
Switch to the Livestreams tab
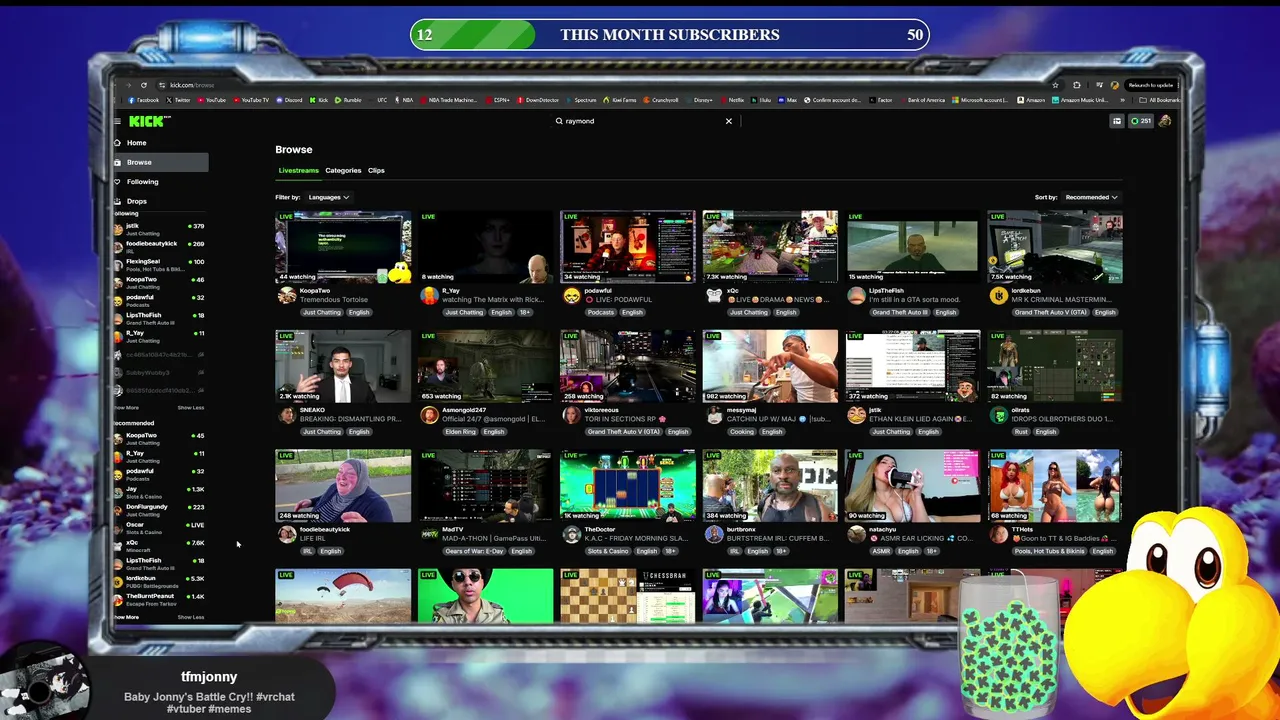coord(298,171)
